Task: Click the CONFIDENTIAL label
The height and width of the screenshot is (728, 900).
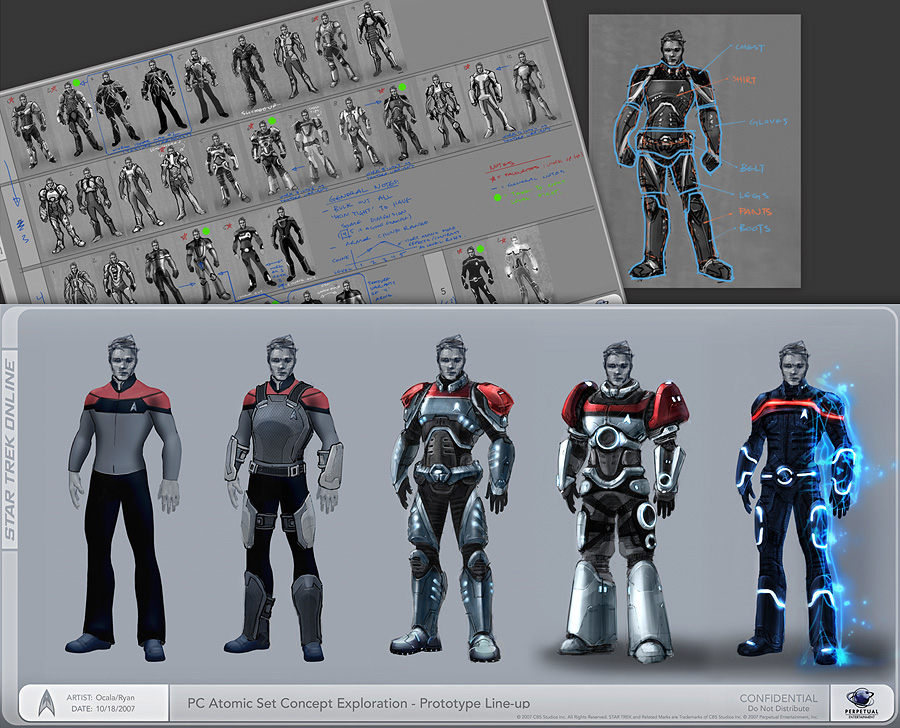Action: (778, 698)
